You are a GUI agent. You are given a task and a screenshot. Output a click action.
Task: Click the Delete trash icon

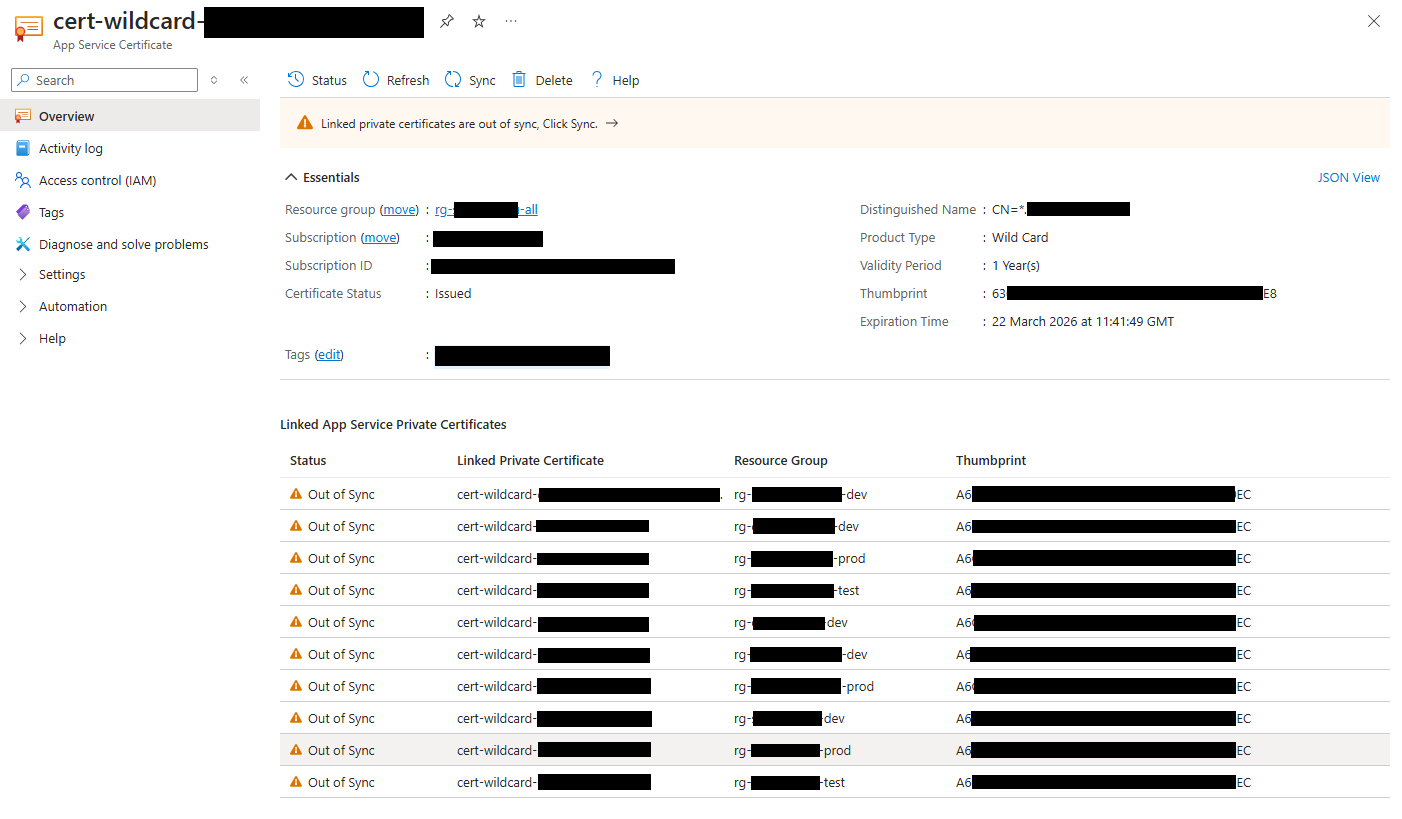point(519,80)
